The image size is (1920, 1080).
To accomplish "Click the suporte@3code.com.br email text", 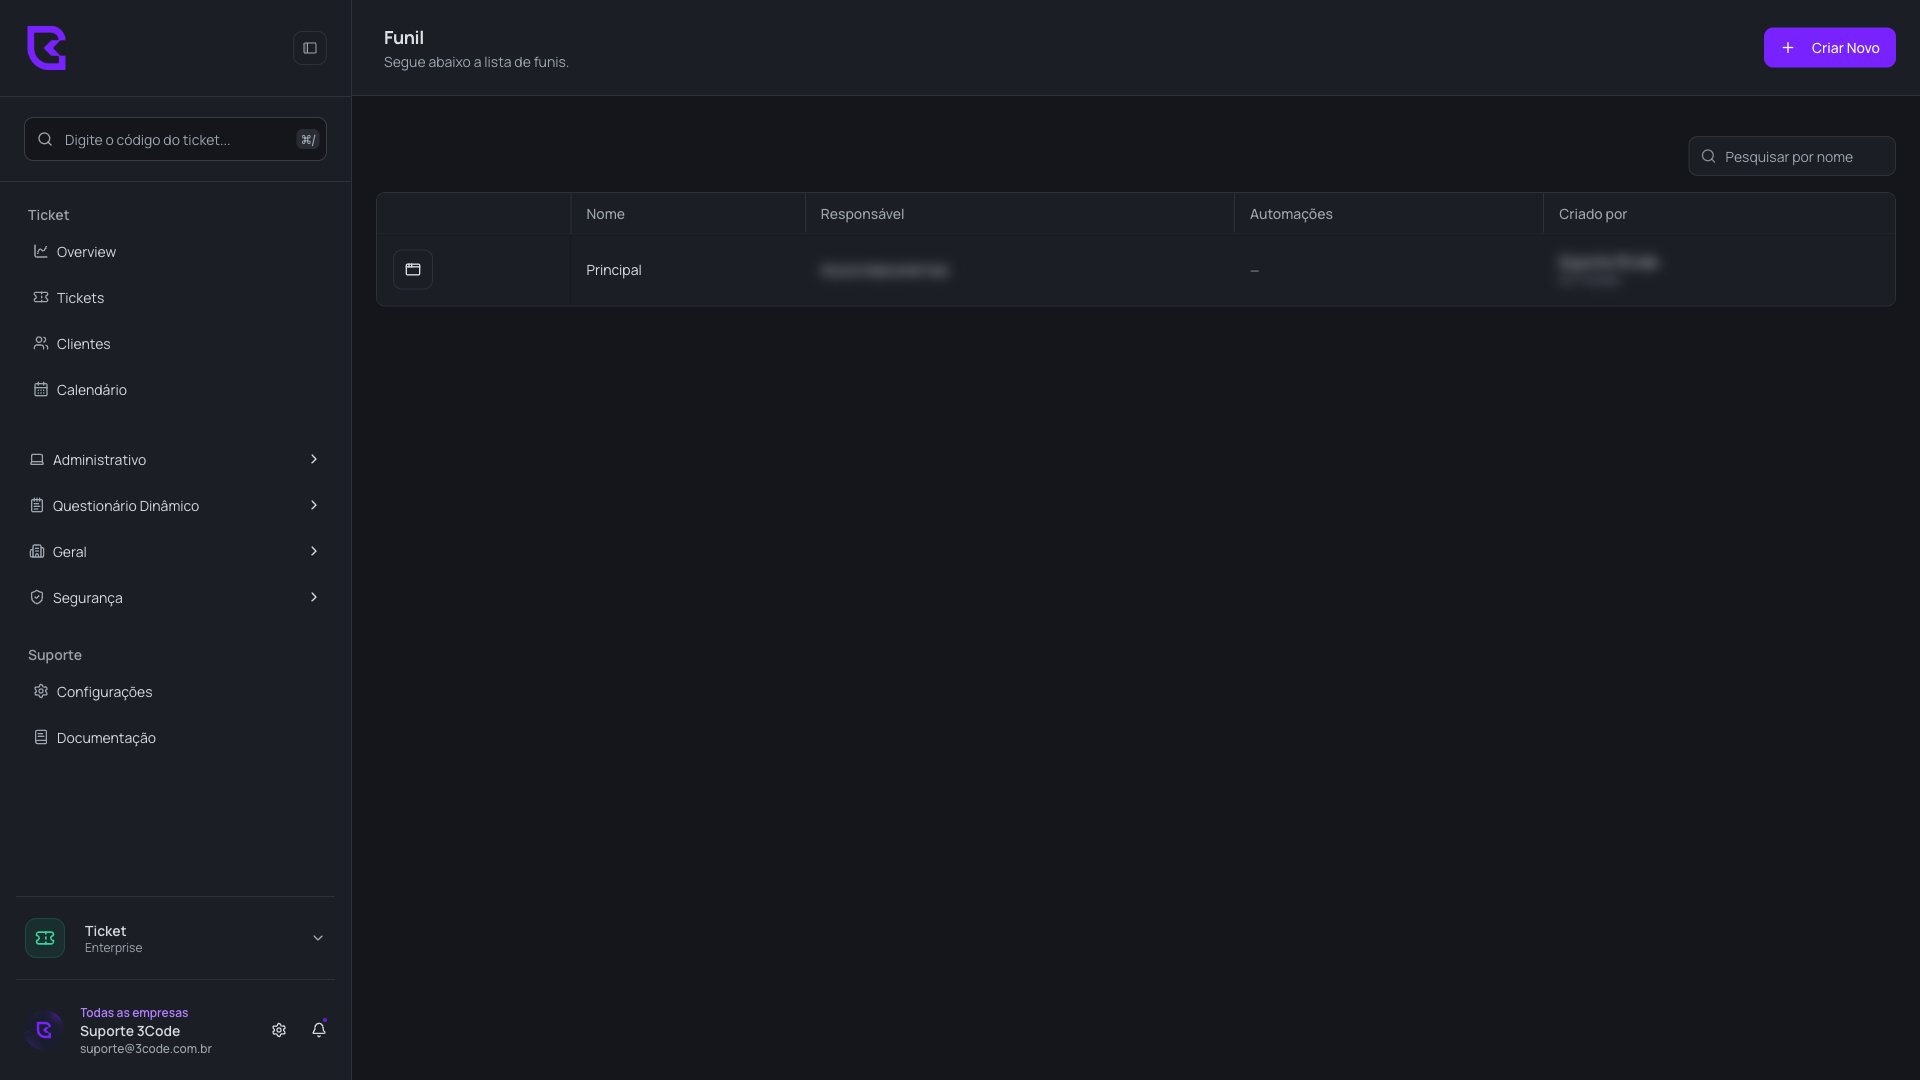I will 146,1049.
